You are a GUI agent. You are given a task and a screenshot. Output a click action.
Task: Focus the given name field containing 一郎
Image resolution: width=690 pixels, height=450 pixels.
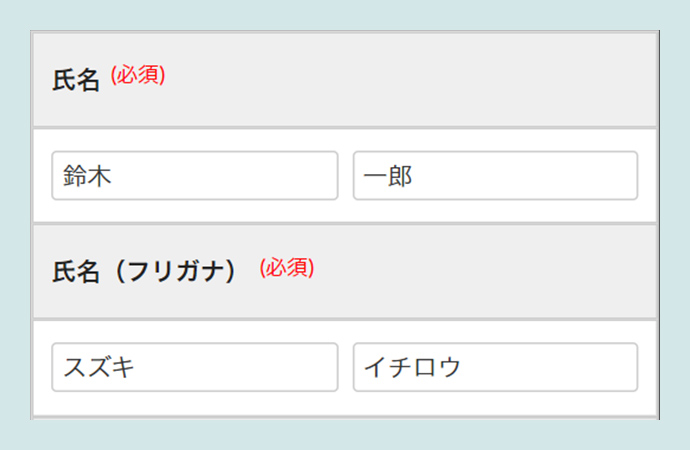click(x=495, y=176)
